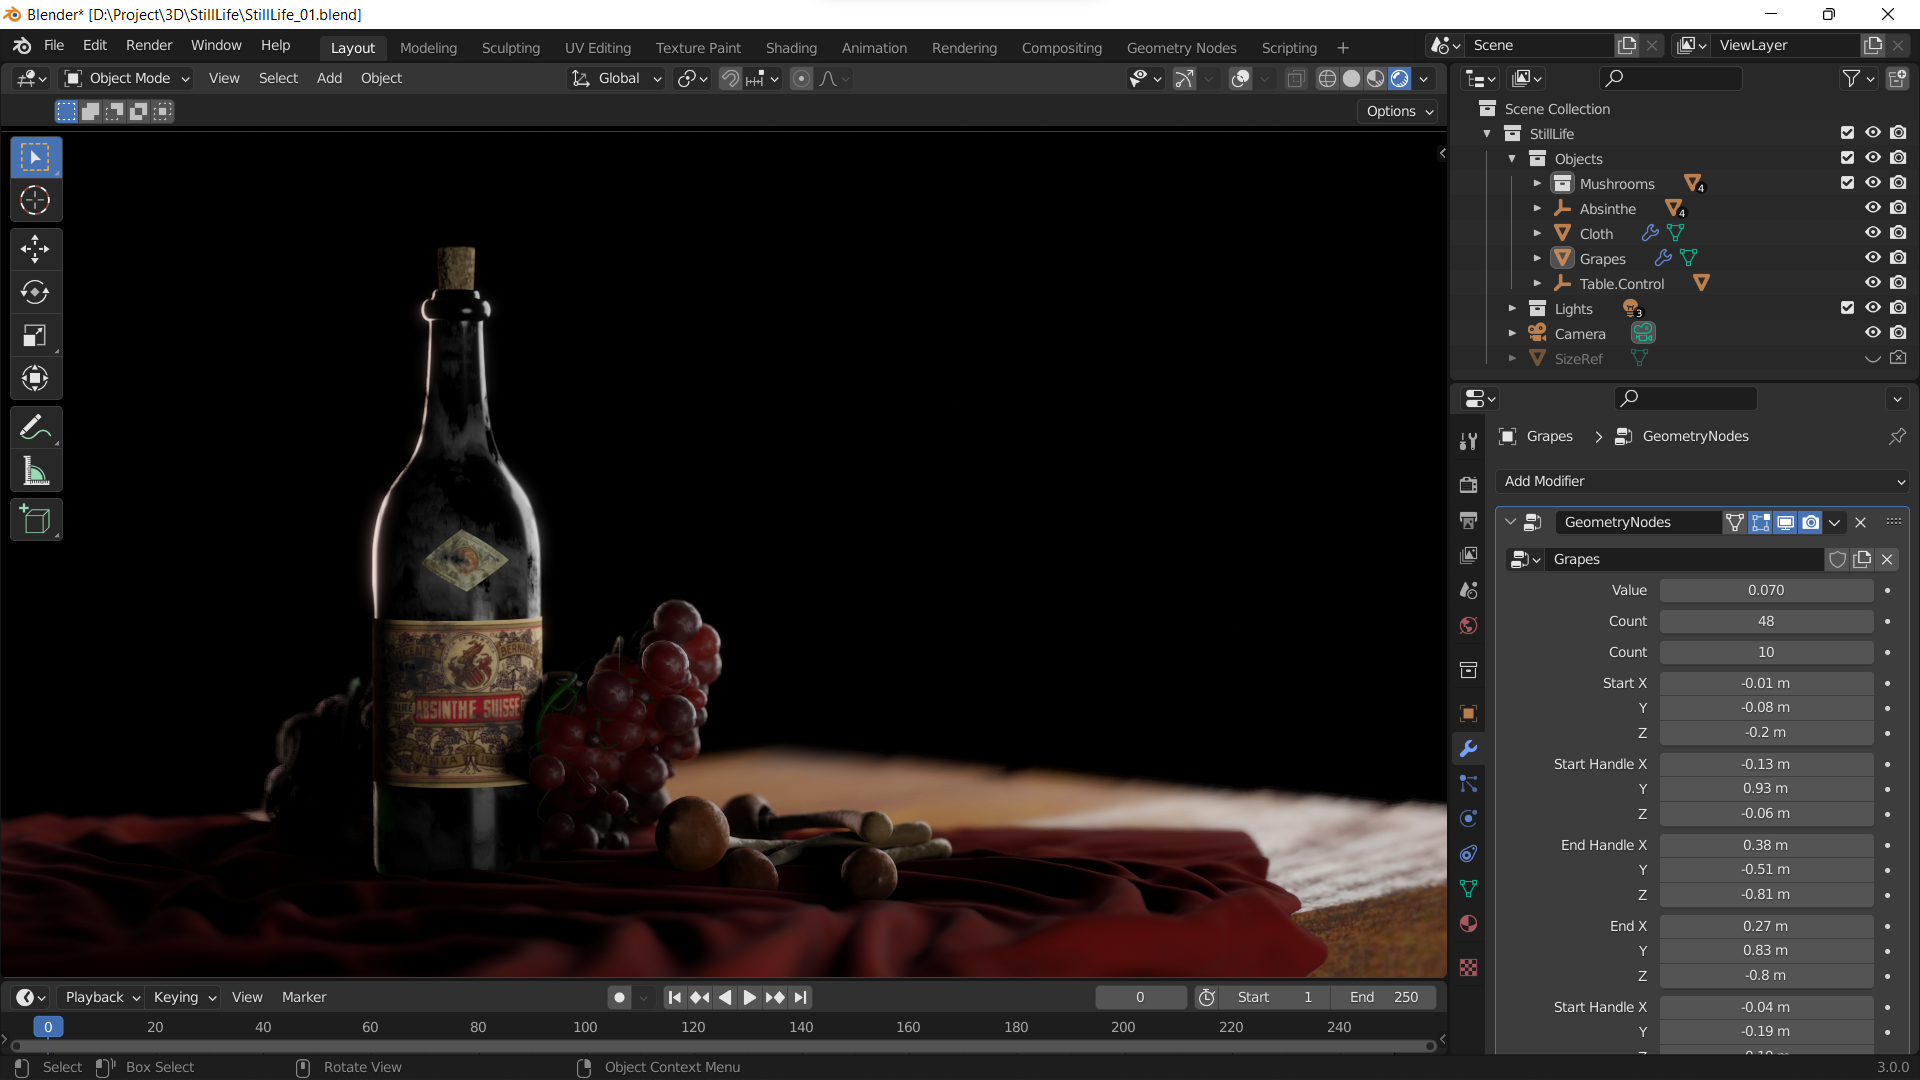Uncheck the Lights collection exclude checkbox
This screenshot has height=1080, width=1920.
[1846, 308]
